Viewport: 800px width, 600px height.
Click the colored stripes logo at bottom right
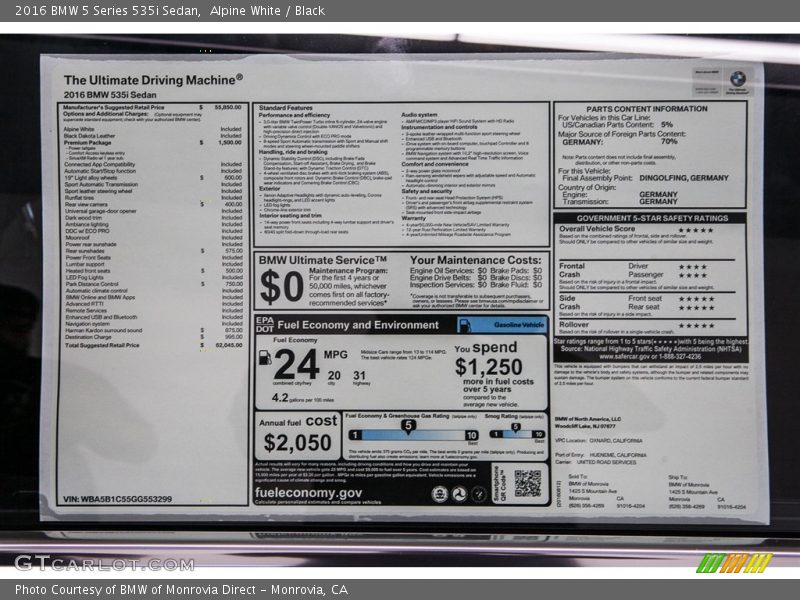click(734, 563)
